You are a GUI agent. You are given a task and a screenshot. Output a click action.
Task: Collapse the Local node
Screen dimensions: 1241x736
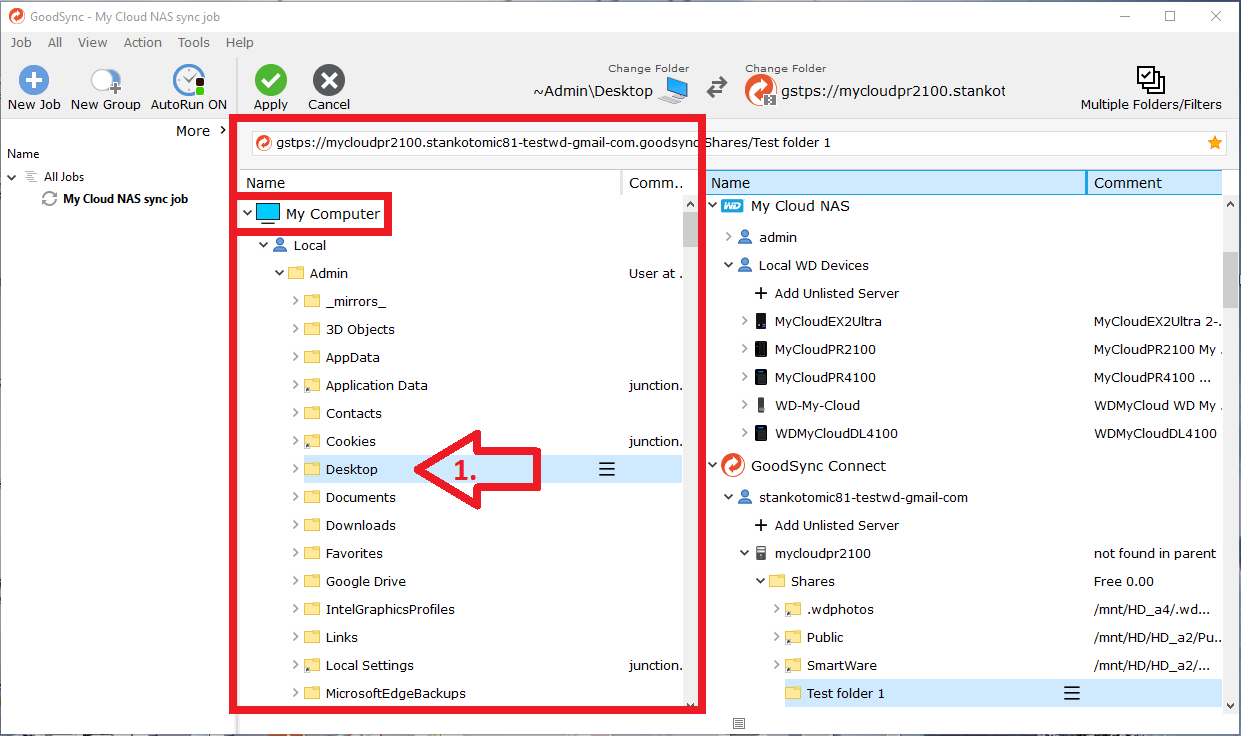click(x=263, y=245)
